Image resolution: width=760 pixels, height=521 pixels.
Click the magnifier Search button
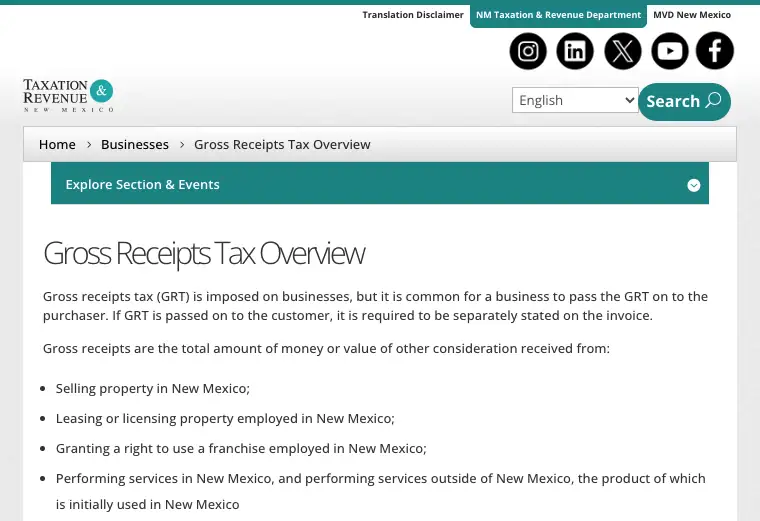tap(684, 101)
